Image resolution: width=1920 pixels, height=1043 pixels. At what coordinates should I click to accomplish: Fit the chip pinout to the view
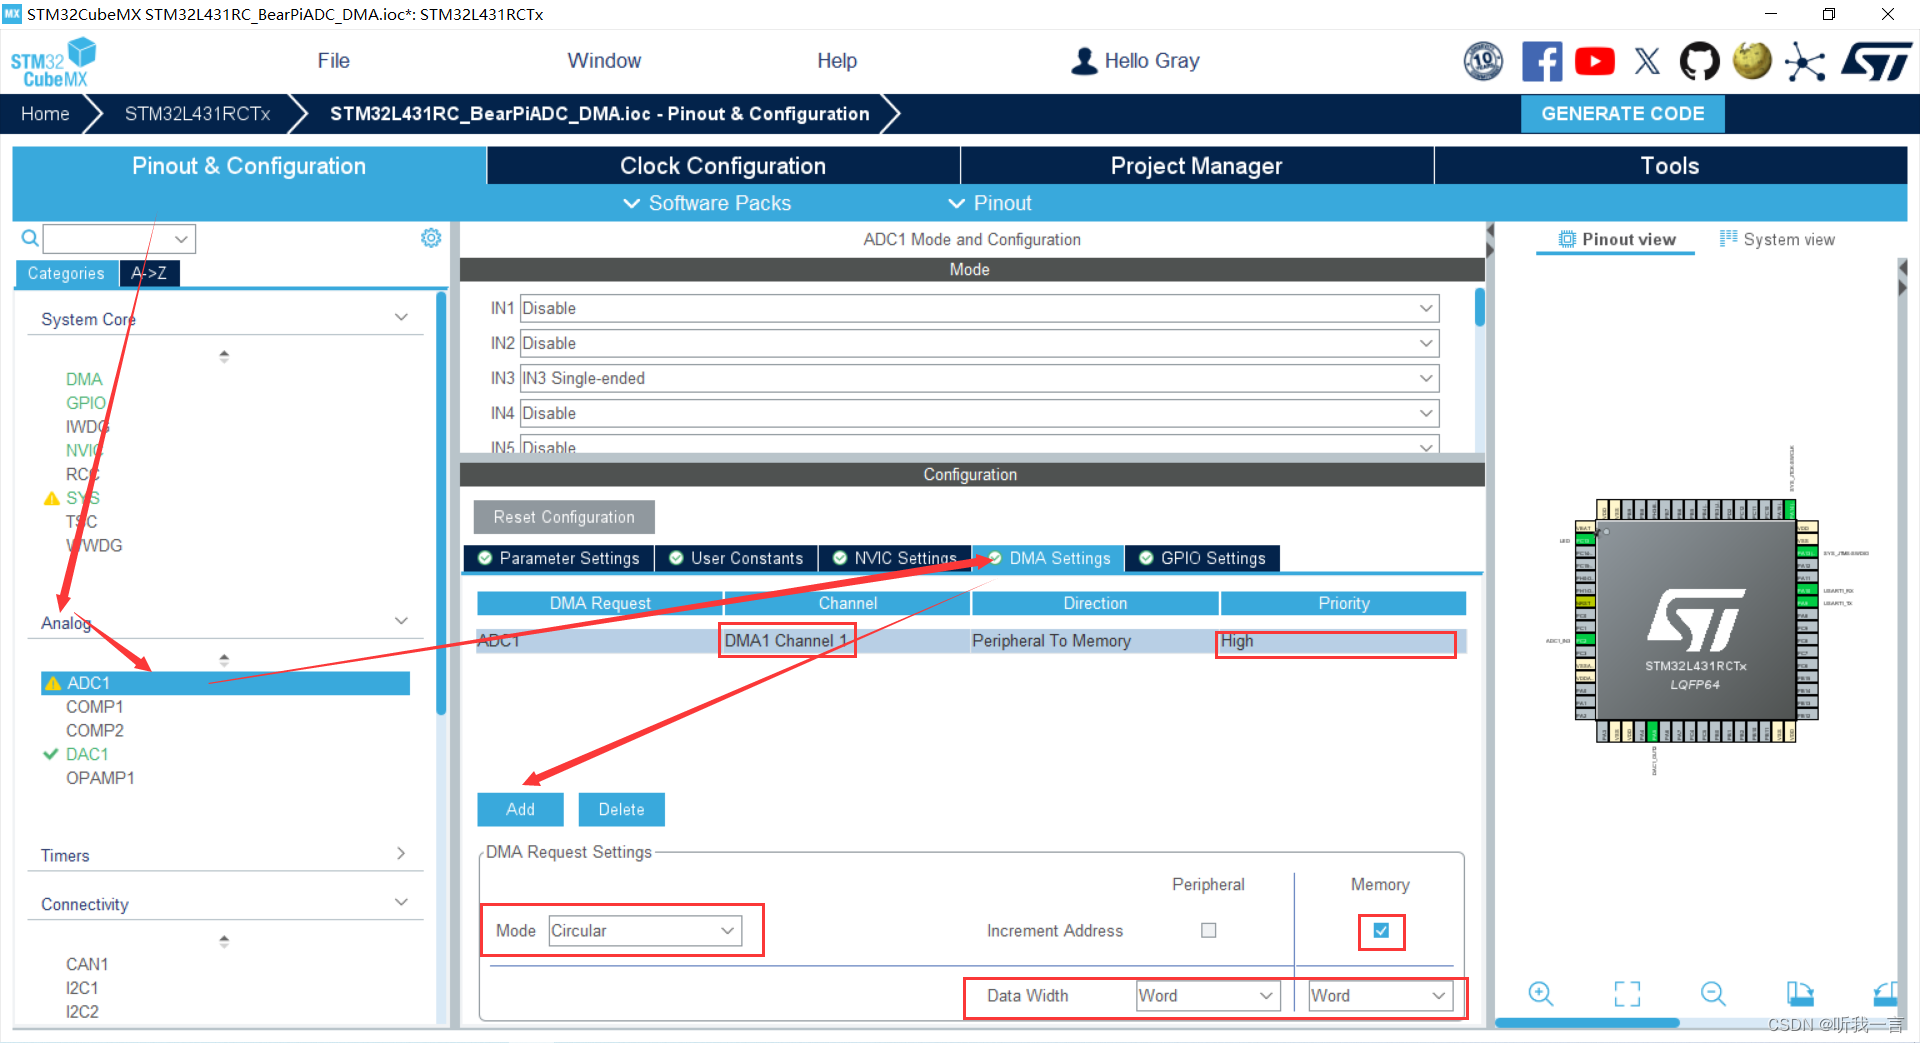pyautogui.click(x=1627, y=994)
